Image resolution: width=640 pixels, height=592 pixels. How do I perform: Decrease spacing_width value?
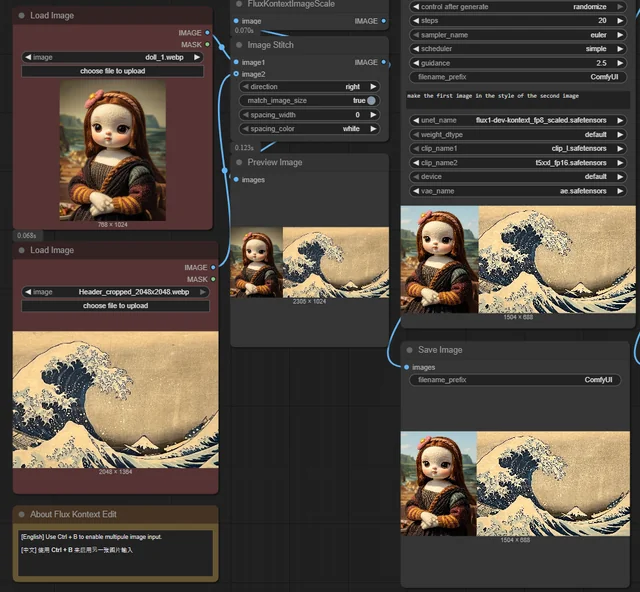246,115
